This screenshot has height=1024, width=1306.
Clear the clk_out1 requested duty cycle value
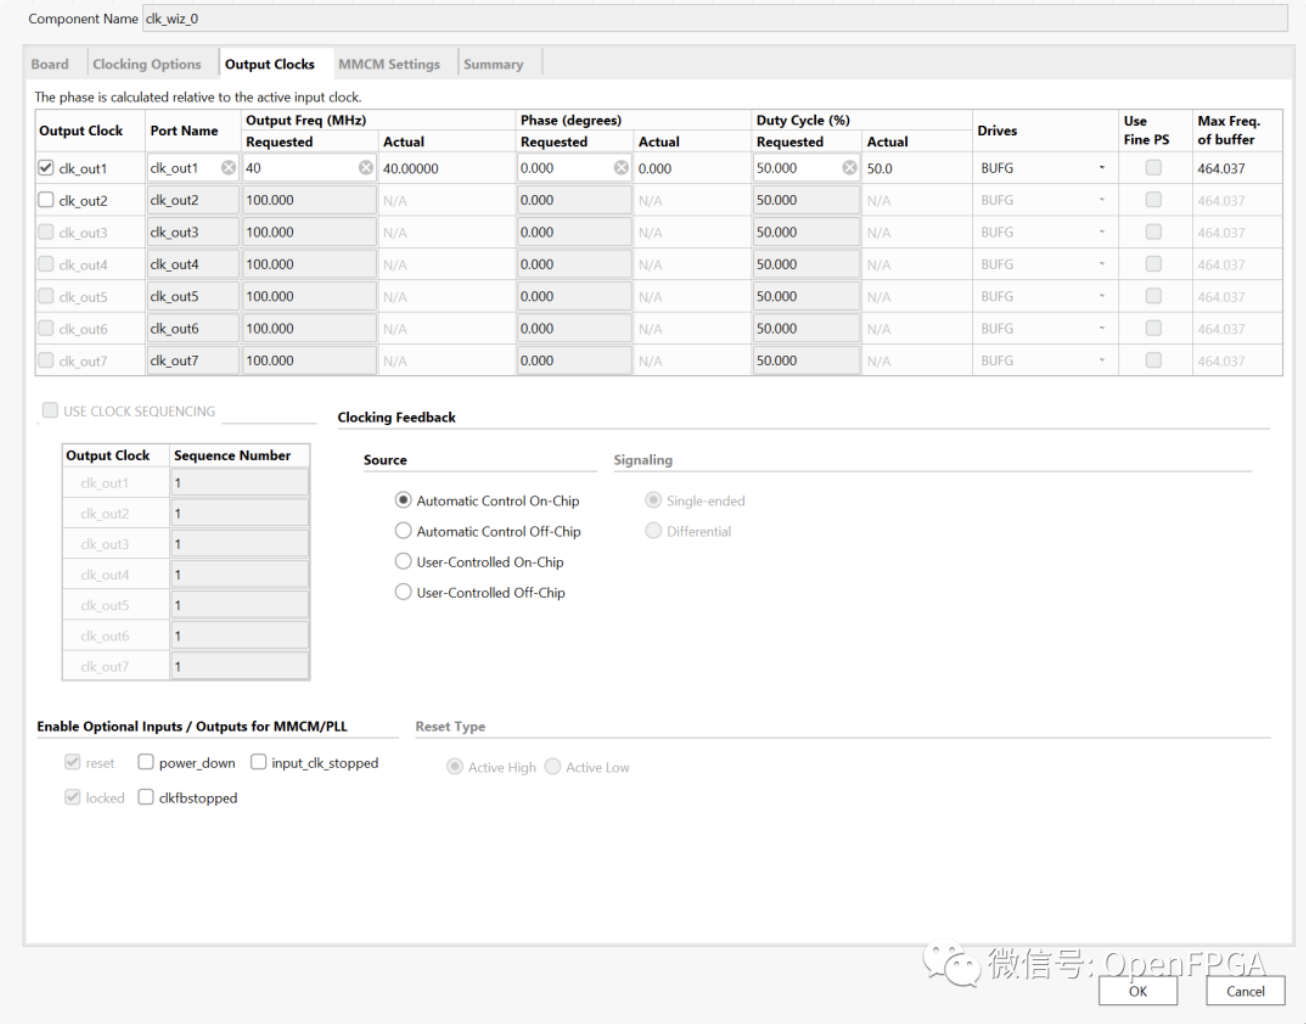tap(849, 168)
